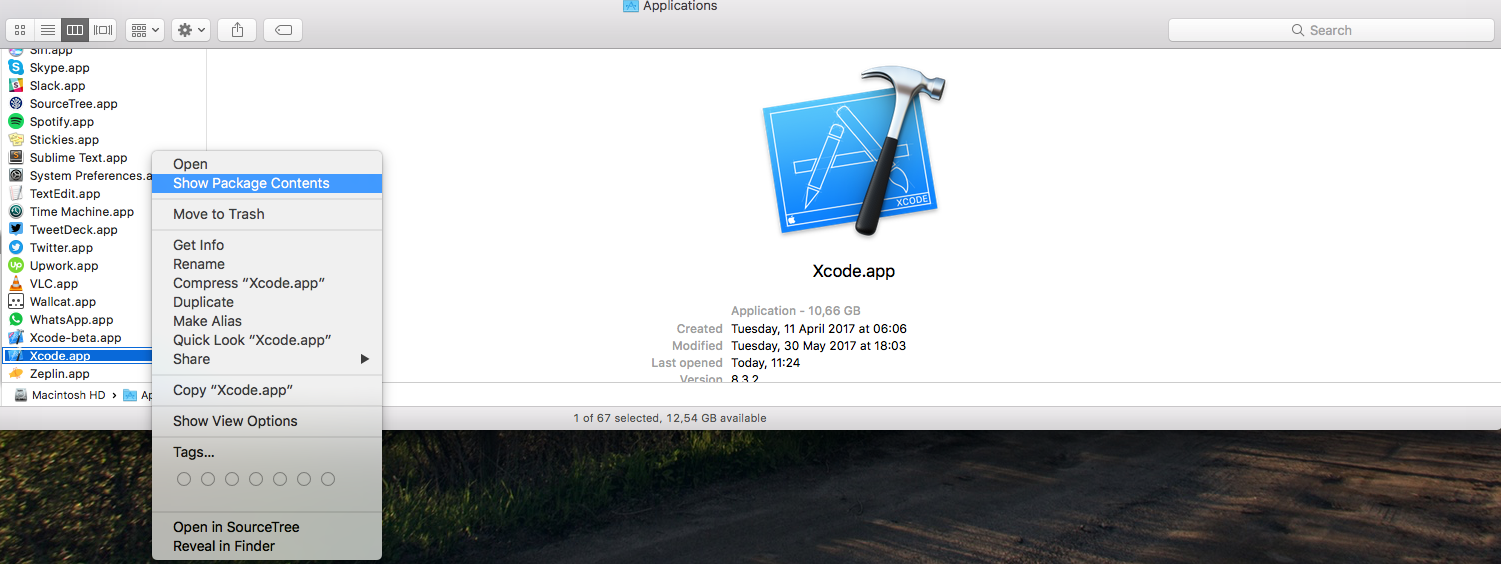Choose Get Info menu item
Image resolution: width=1501 pixels, height=564 pixels.
(267, 245)
